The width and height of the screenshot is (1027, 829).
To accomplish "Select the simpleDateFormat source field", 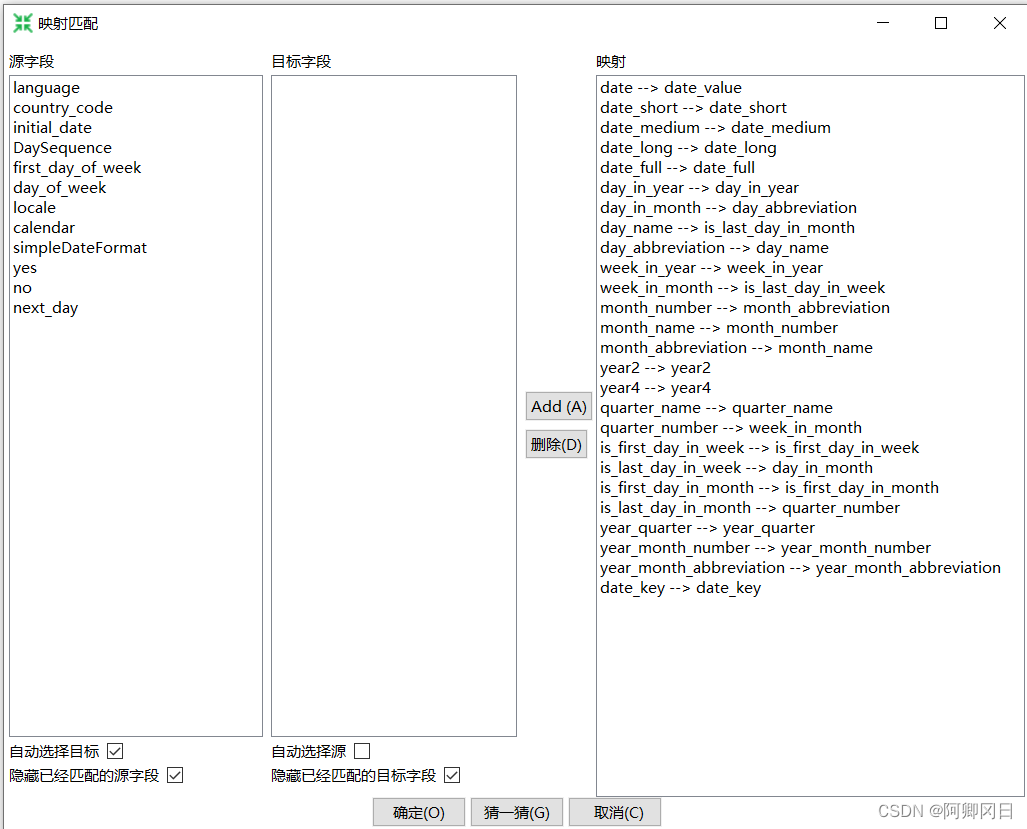I will tap(80, 248).
